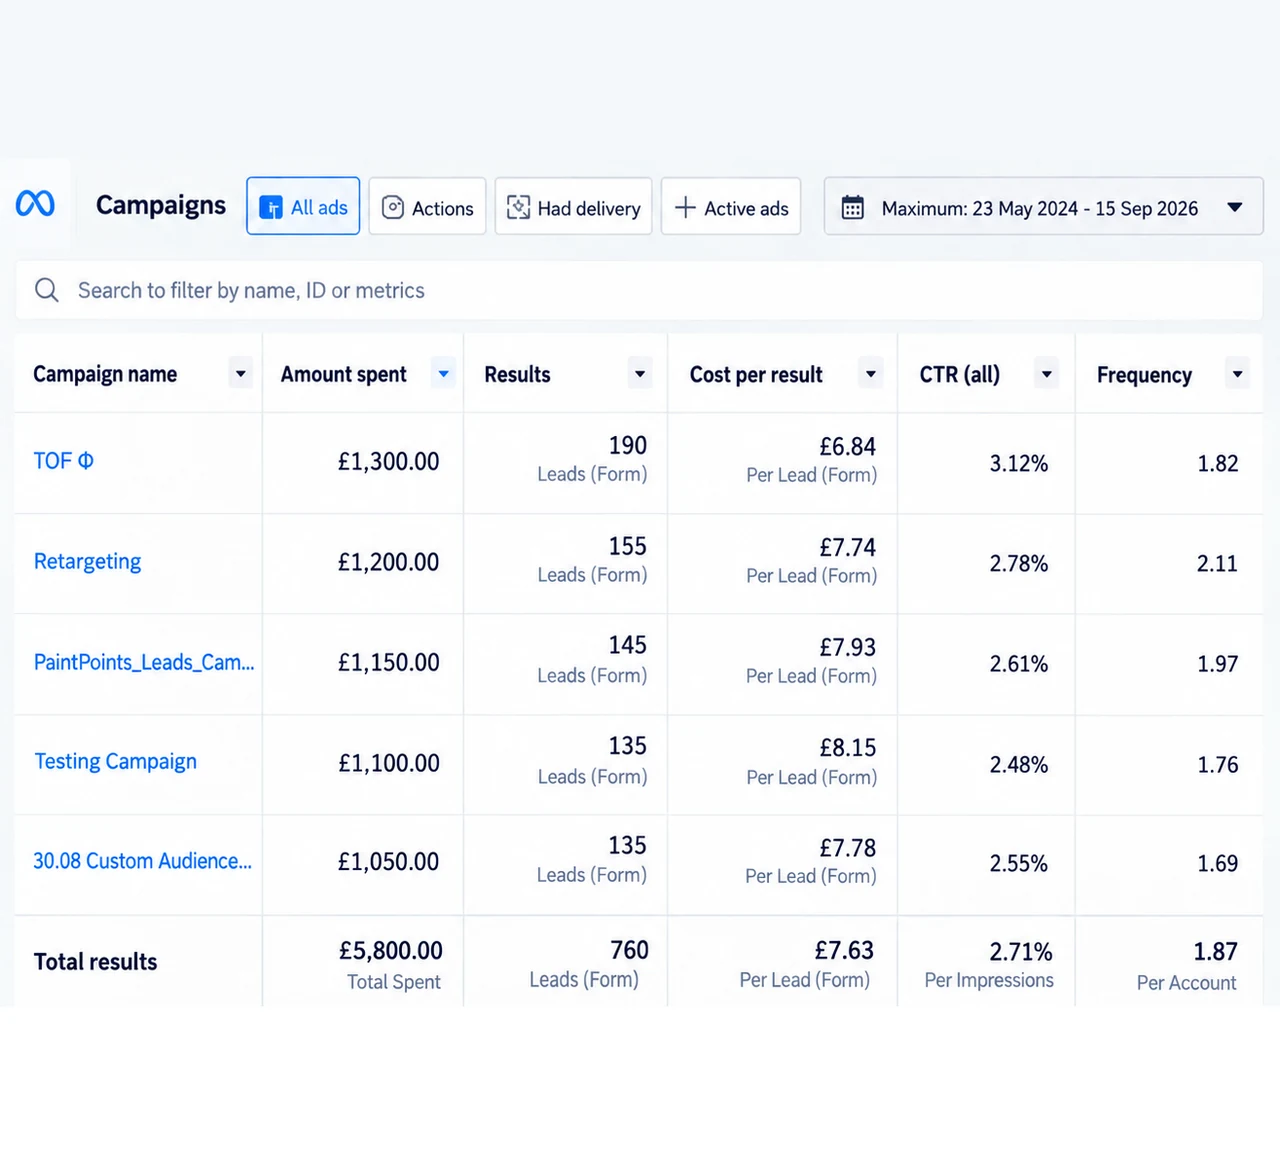
Task: Click the Maximum date range text
Action: (1039, 208)
